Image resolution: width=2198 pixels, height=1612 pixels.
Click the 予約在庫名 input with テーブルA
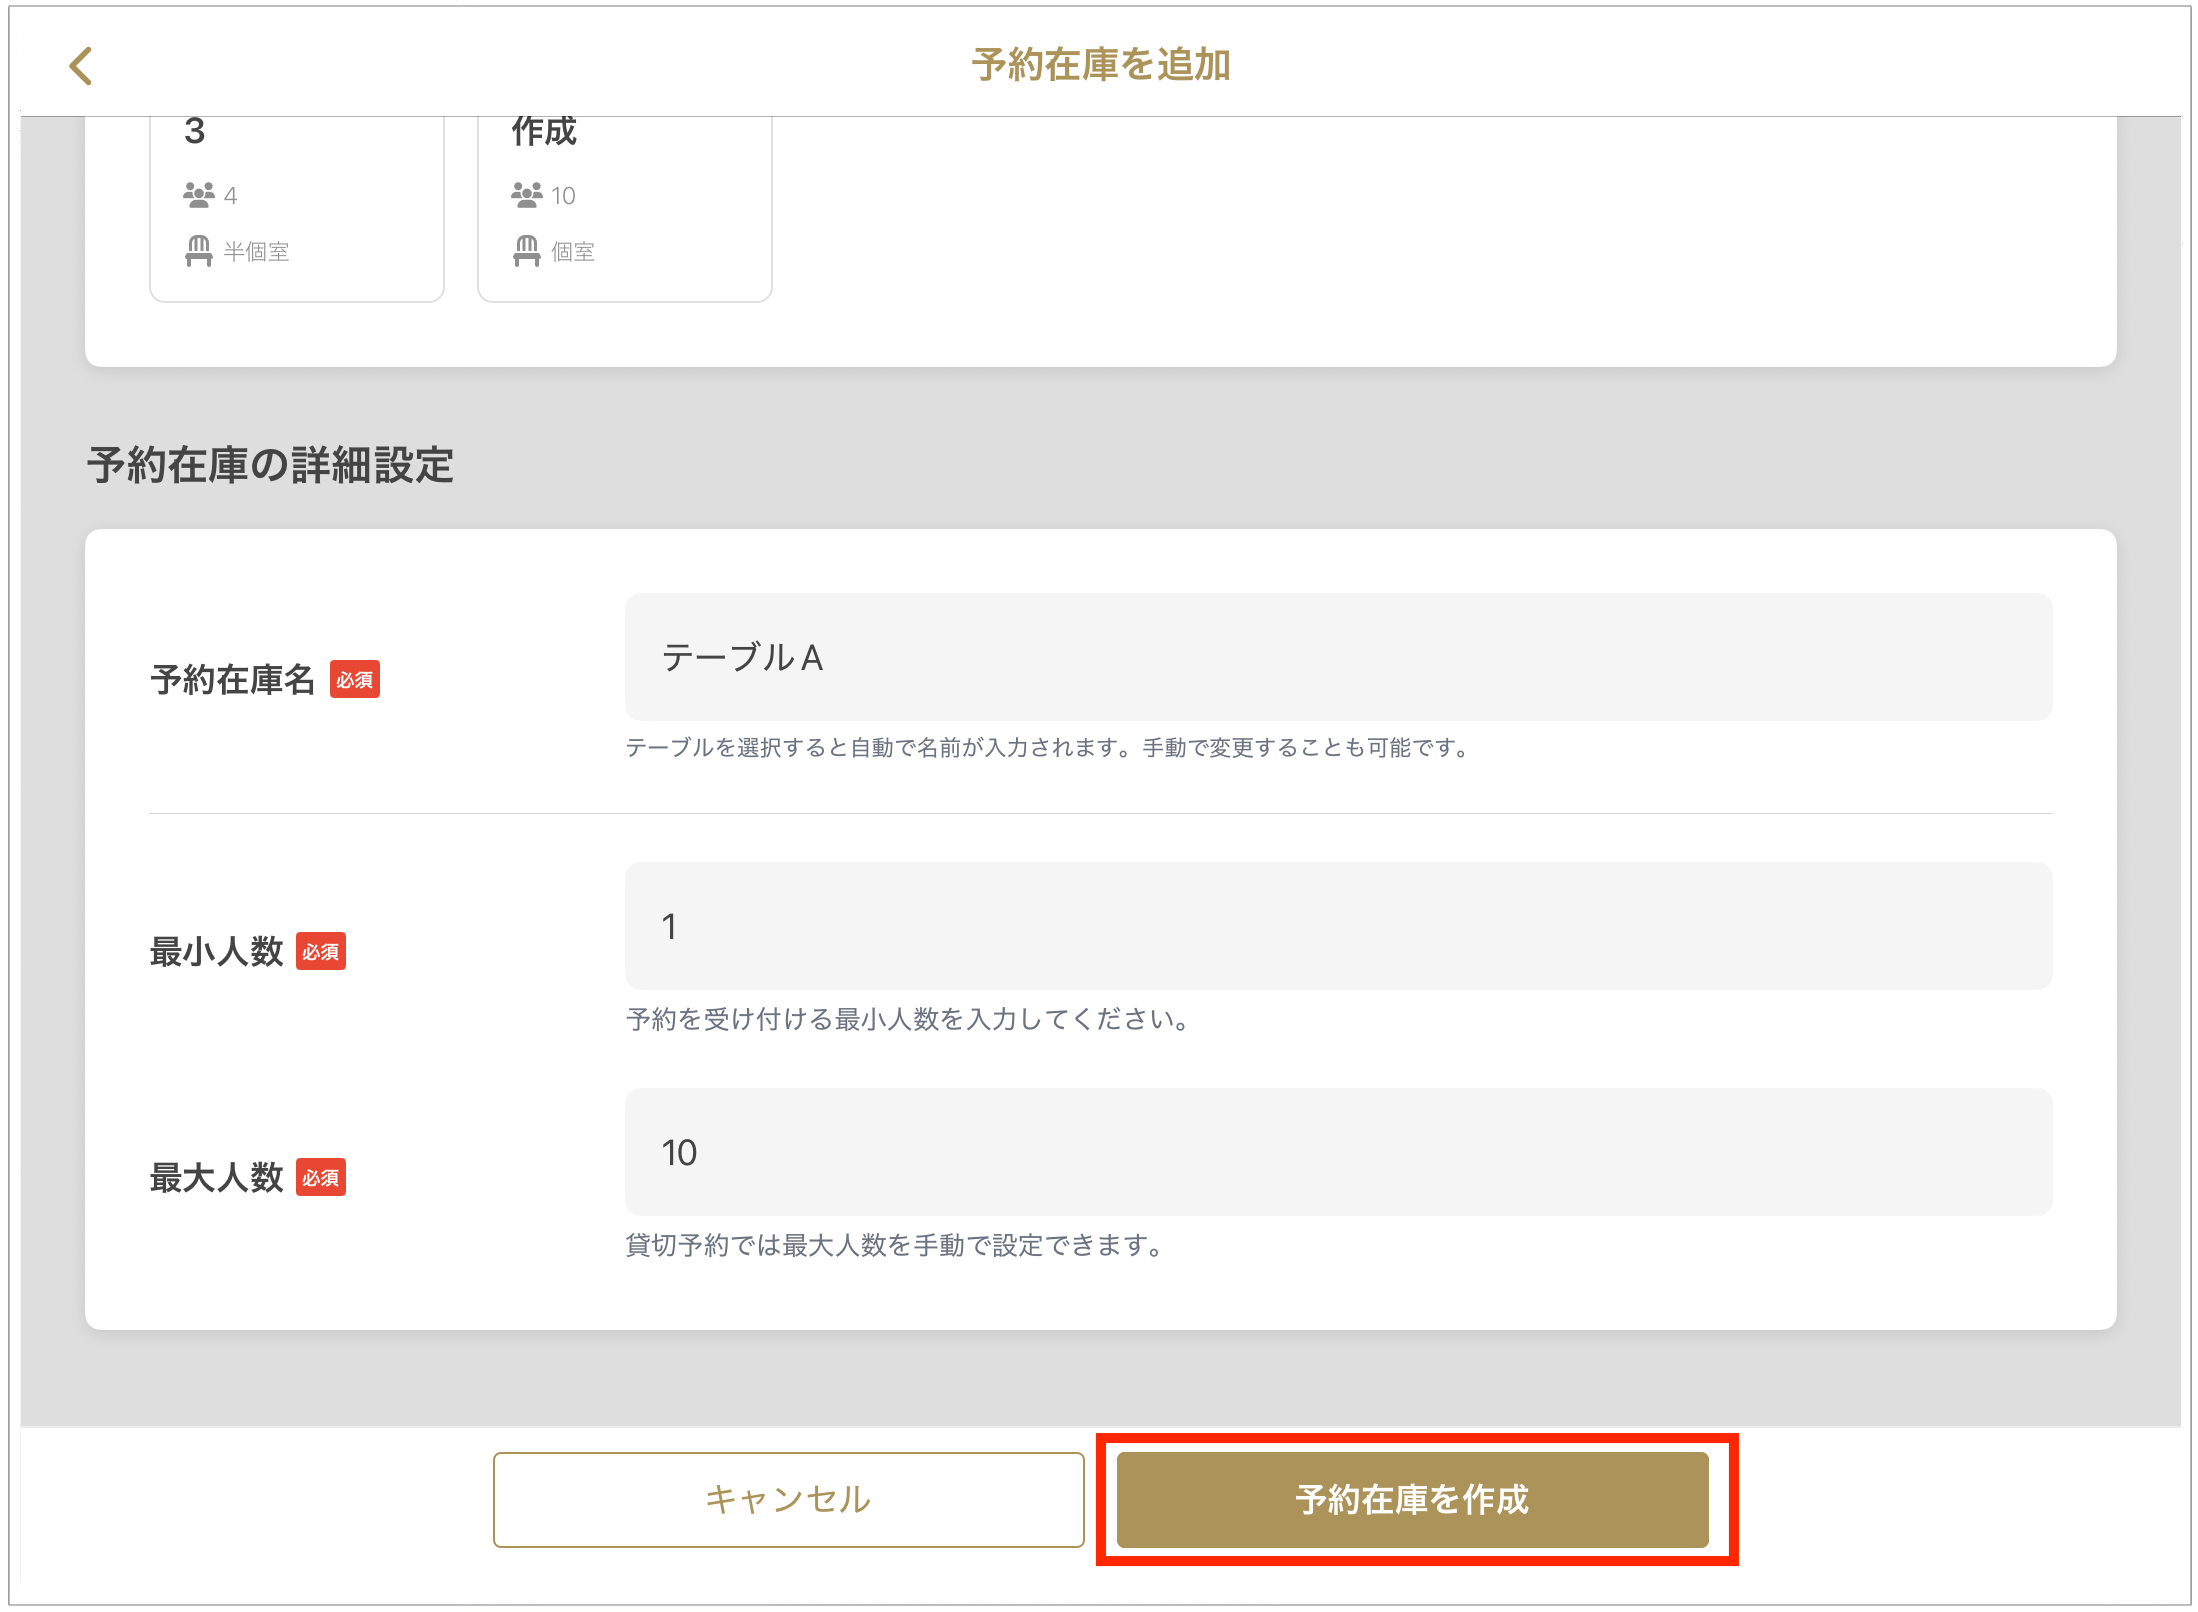[1338, 657]
